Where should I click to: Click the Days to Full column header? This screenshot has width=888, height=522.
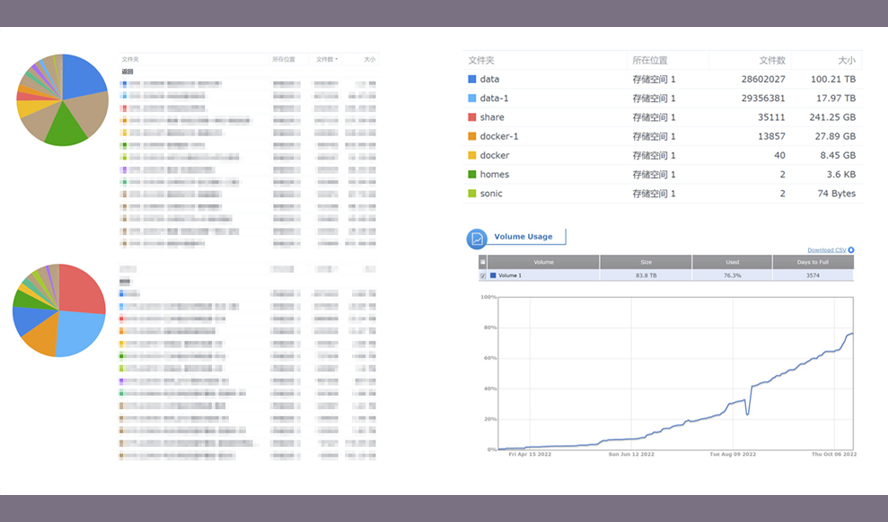[813, 262]
